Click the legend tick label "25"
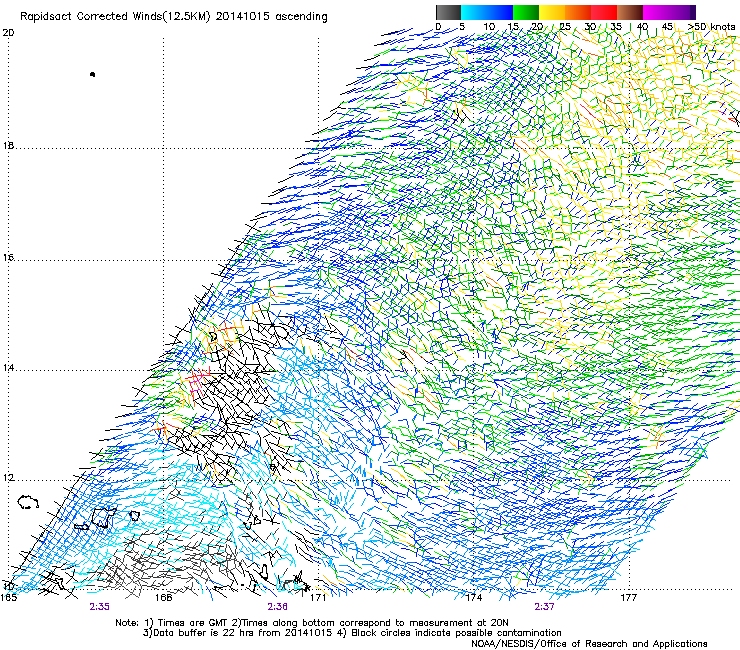 (x=565, y=27)
